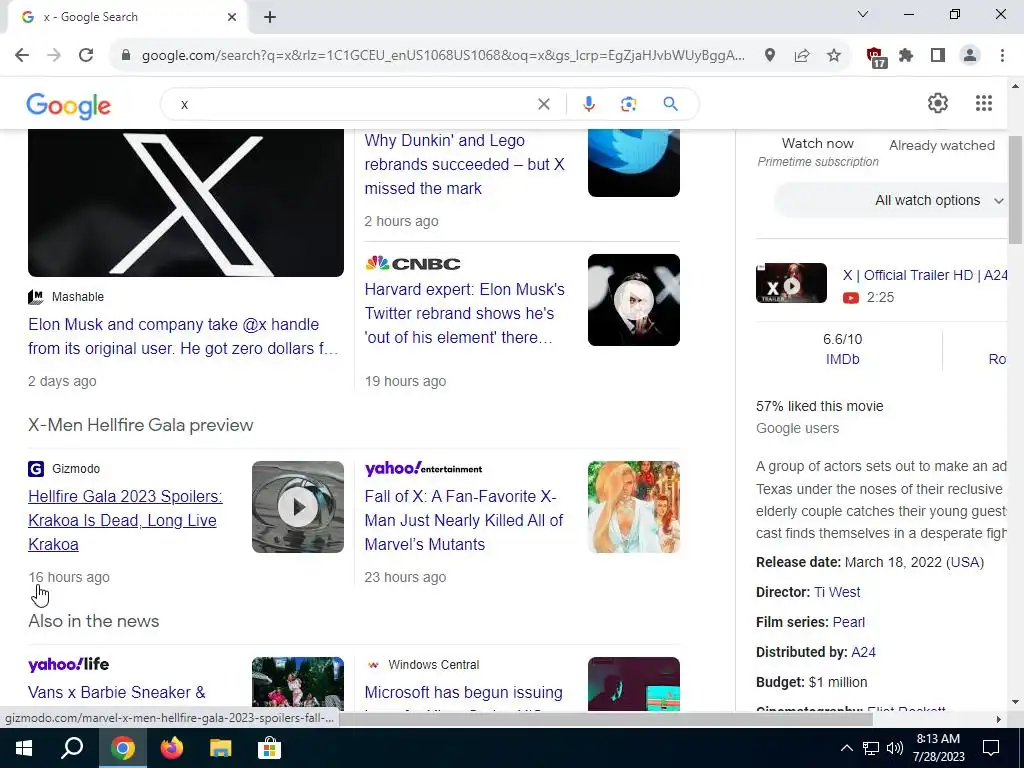Open the 6.6/10 IMDb rating
Viewport: 1024px width, 768px height.
point(842,349)
